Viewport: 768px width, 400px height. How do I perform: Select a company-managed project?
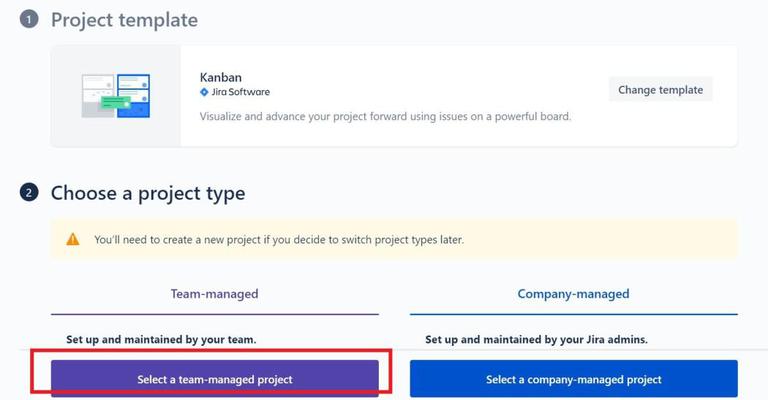(573, 379)
